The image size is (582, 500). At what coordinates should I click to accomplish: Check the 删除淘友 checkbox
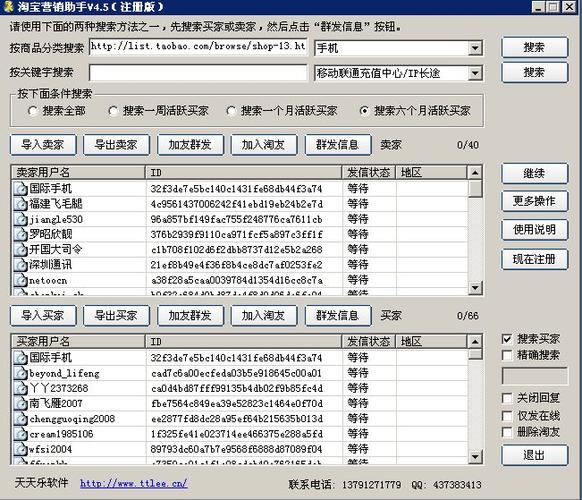(507, 432)
